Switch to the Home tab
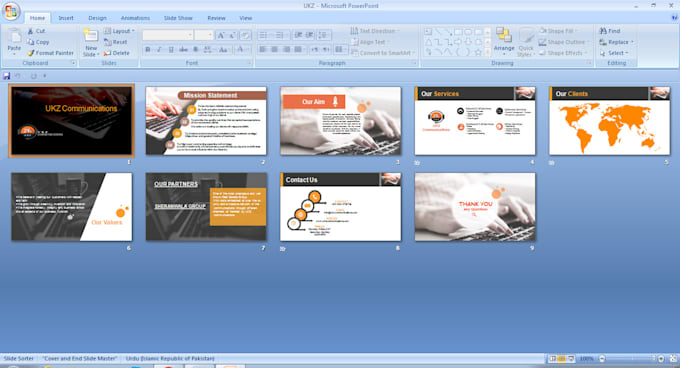This screenshot has height=368, width=680. click(x=37, y=18)
